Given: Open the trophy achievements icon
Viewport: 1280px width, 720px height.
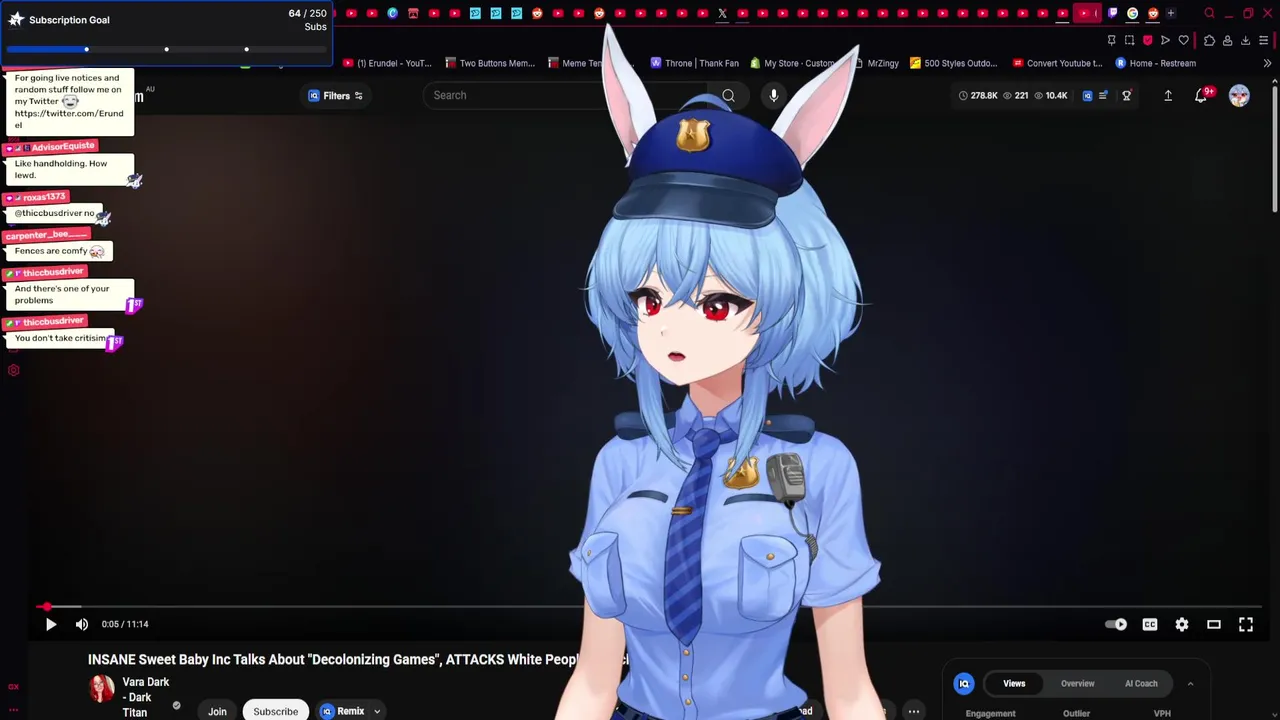Looking at the screenshot, I should [1127, 95].
